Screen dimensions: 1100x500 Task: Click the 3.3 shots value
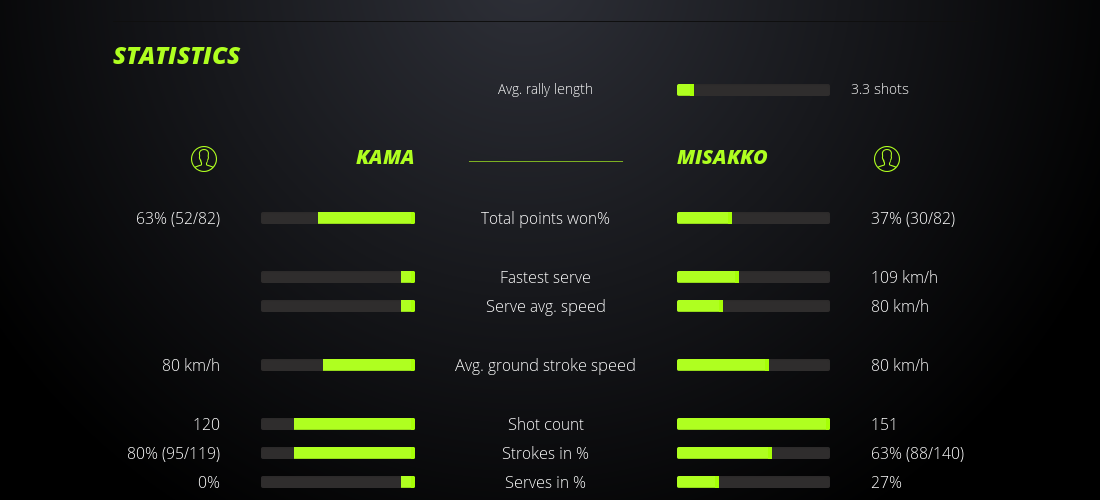[x=880, y=89]
